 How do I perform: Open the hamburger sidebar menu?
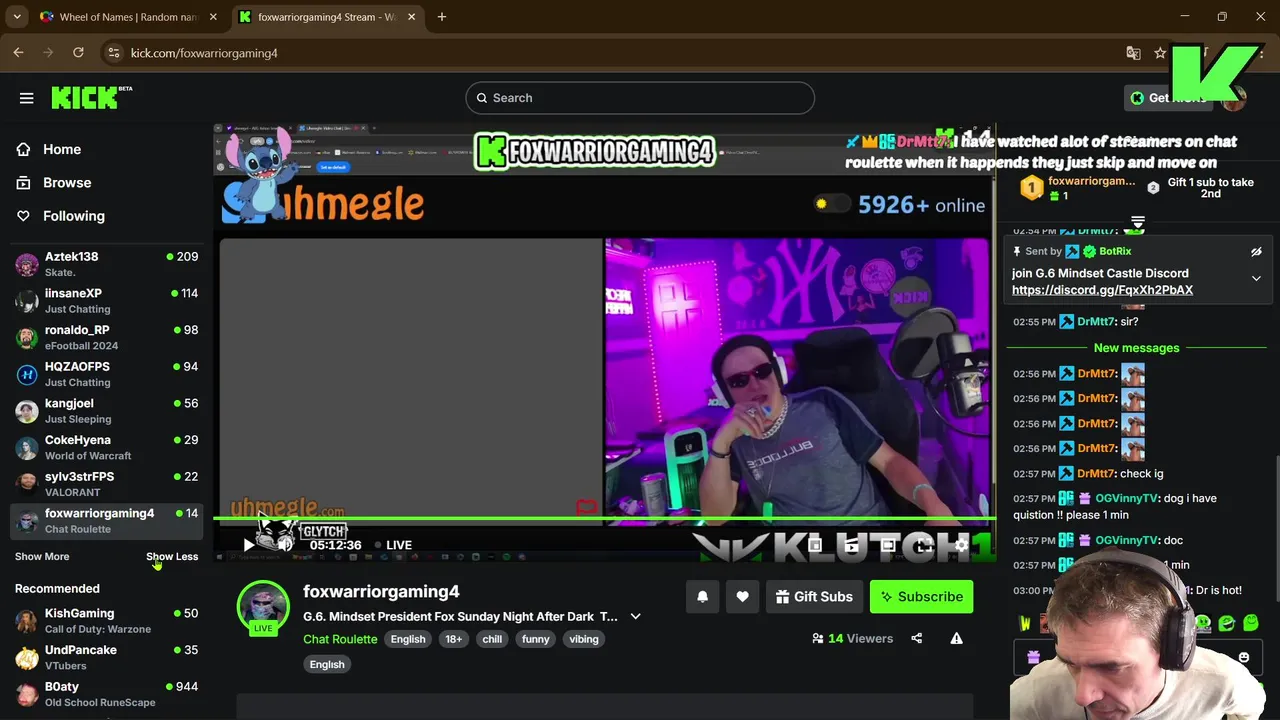pyautogui.click(x=27, y=98)
